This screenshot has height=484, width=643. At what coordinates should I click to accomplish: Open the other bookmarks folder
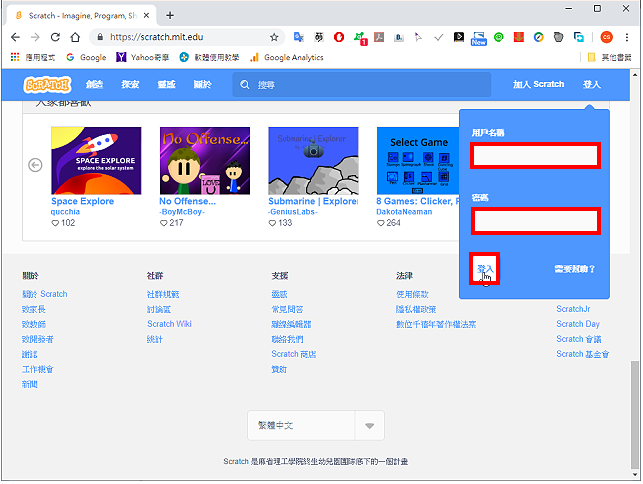(x=609, y=57)
